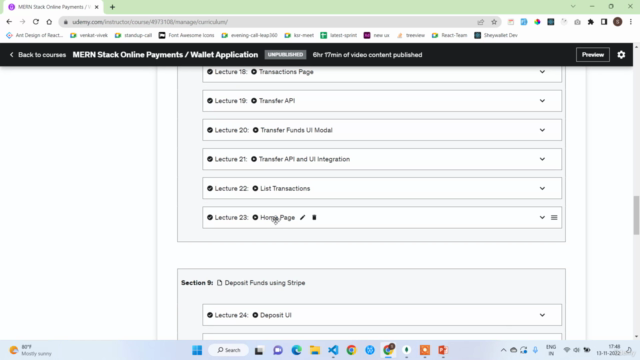Toggle browser side panel icon
The image size is (640, 360).
(604, 22)
